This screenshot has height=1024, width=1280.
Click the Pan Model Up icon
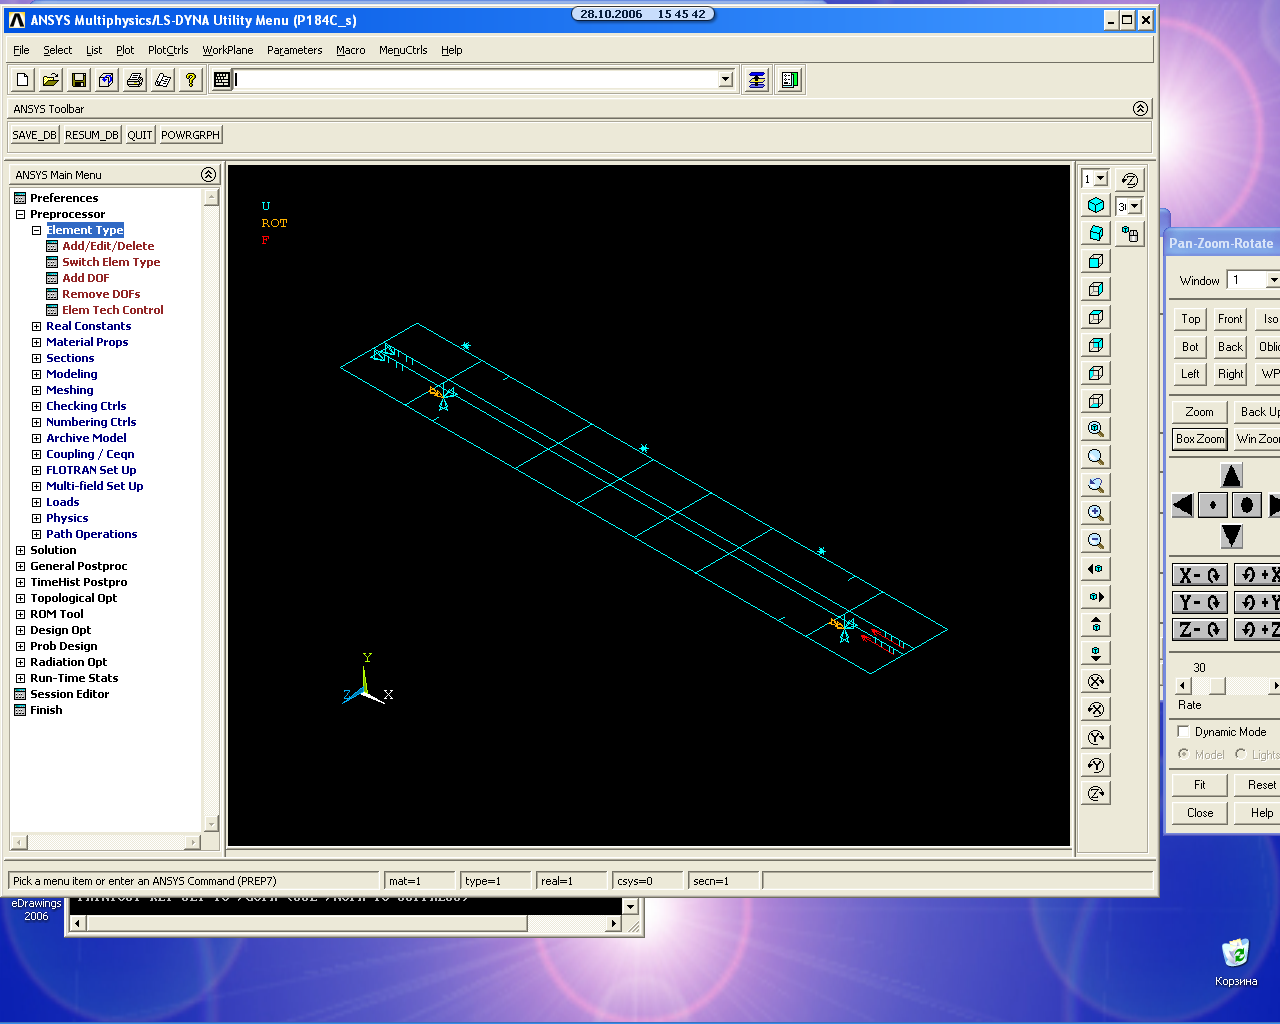[1096, 625]
